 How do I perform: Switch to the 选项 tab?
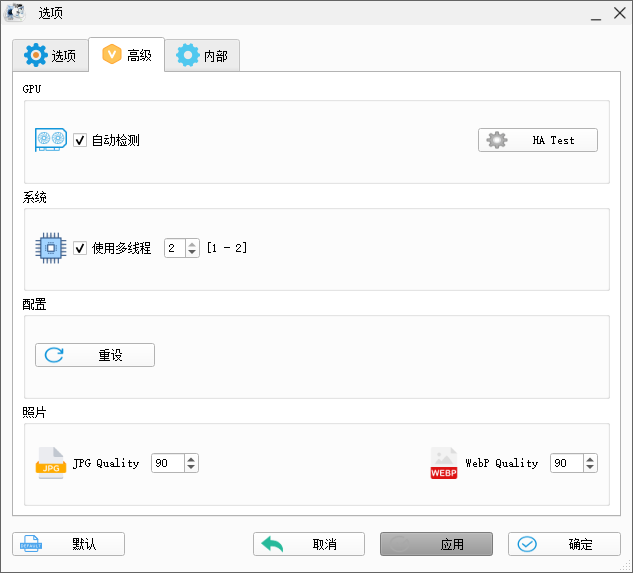[50, 56]
